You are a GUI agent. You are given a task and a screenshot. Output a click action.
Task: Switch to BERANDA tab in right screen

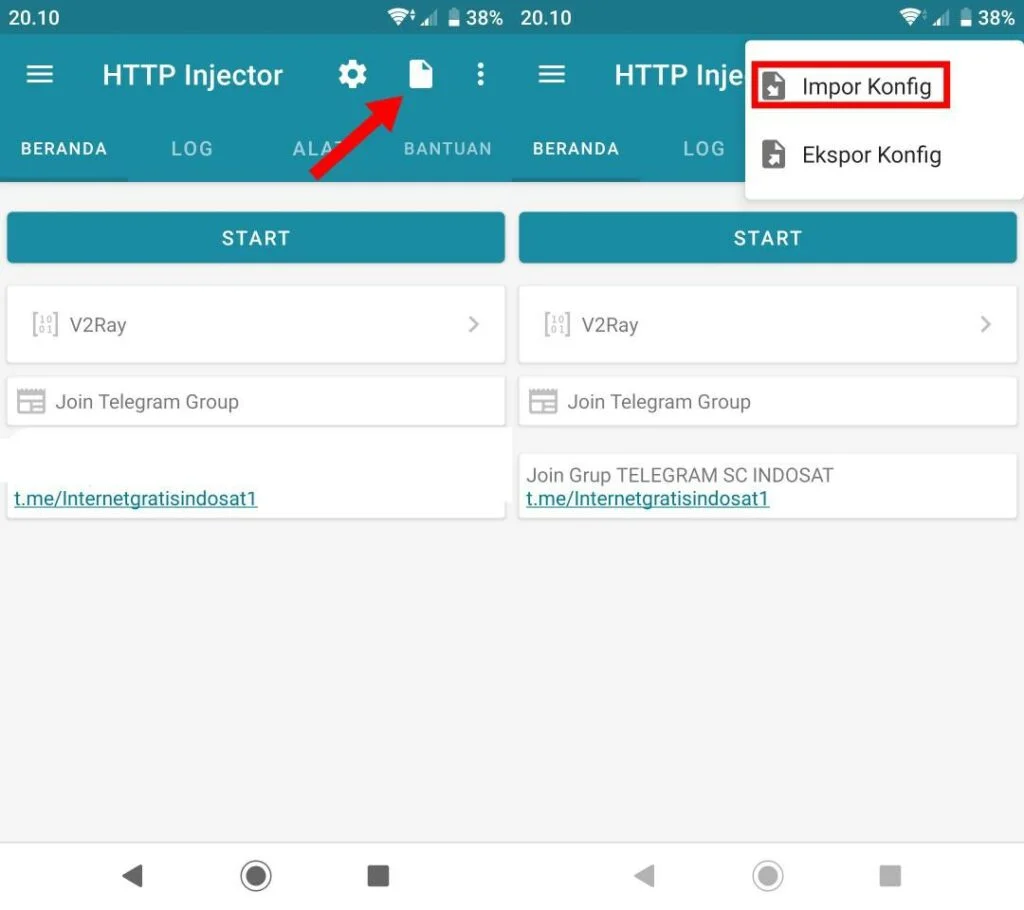pyautogui.click(x=576, y=149)
